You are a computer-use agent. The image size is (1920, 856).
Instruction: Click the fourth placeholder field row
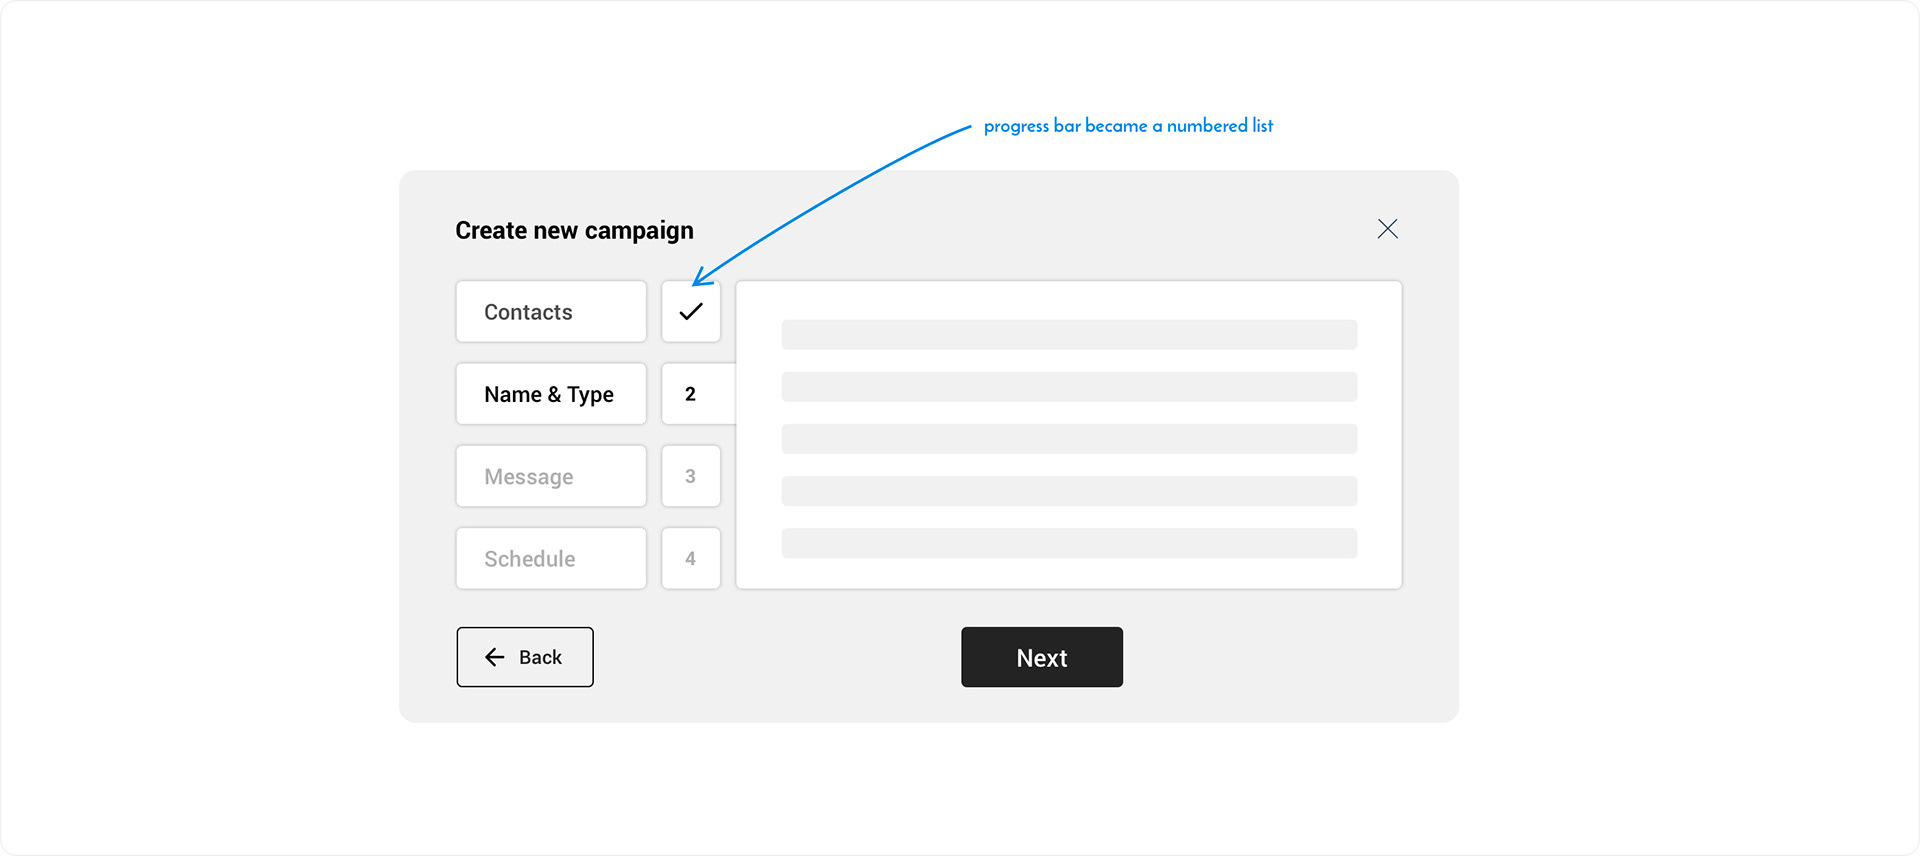coord(1069,490)
